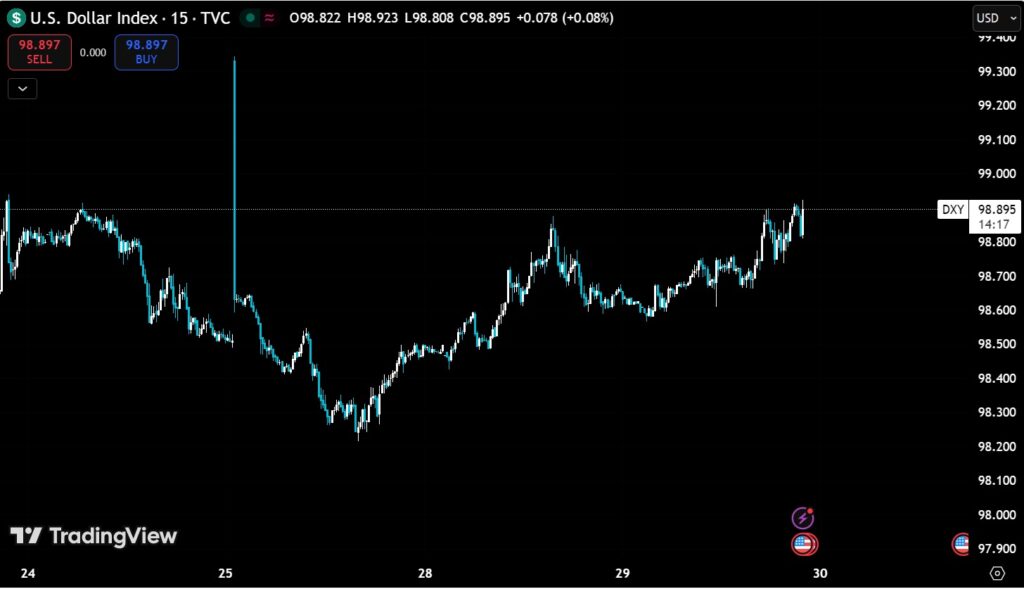
Task: Click the cut-off US flag icon by price axis
Action: [x=961, y=543]
